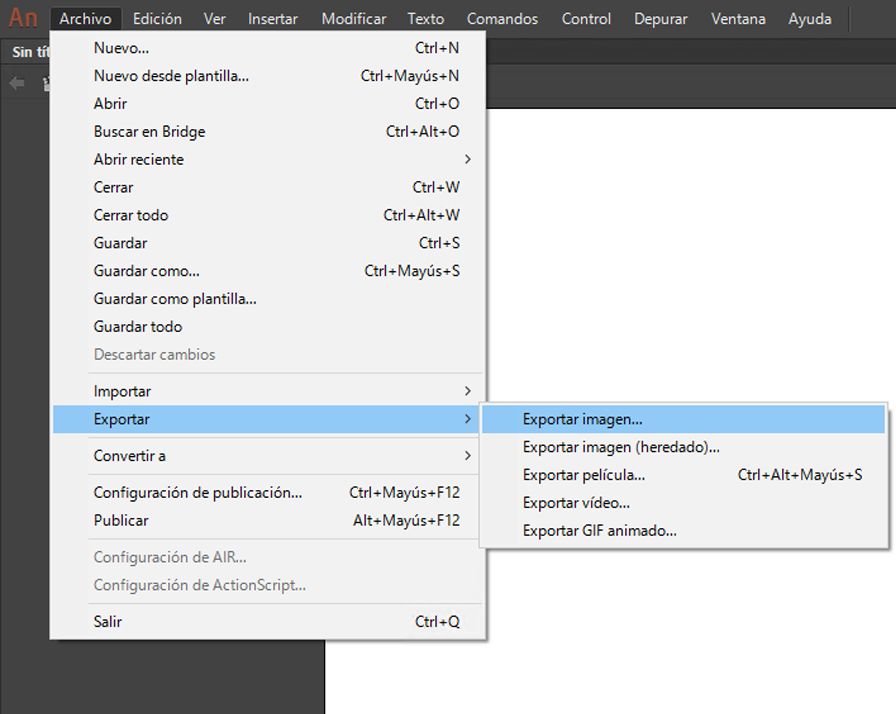Choose Cerrar todo
896x714 pixels.
coord(267,215)
